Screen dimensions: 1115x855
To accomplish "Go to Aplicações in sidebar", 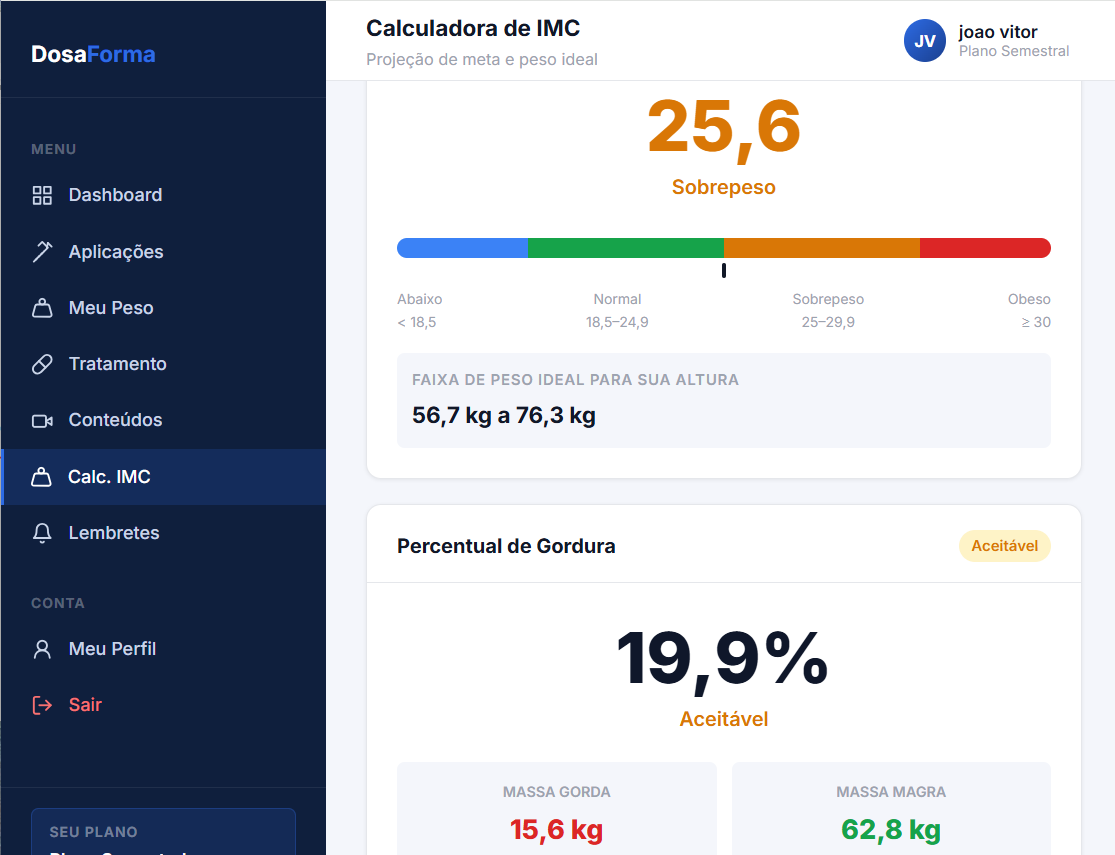I will tap(164, 251).
